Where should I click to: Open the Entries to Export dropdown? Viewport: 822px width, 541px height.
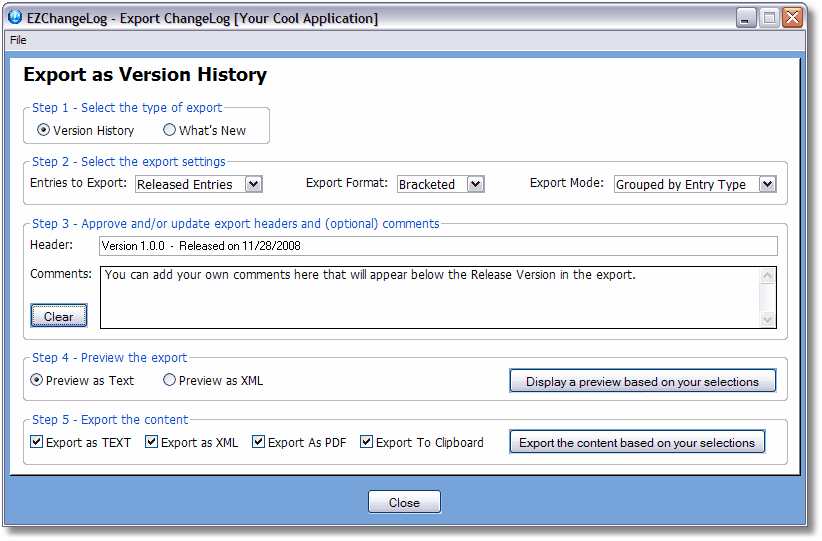[254, 184]
